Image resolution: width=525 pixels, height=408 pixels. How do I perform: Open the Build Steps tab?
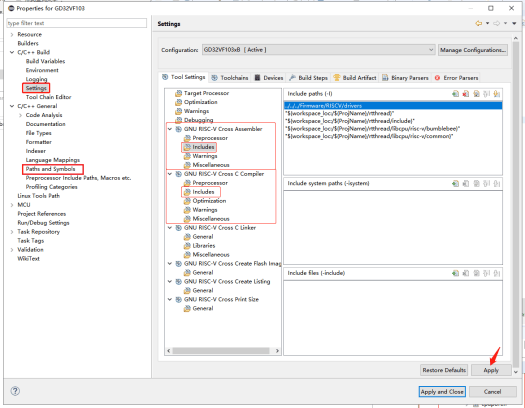click(x=308, y=78)
